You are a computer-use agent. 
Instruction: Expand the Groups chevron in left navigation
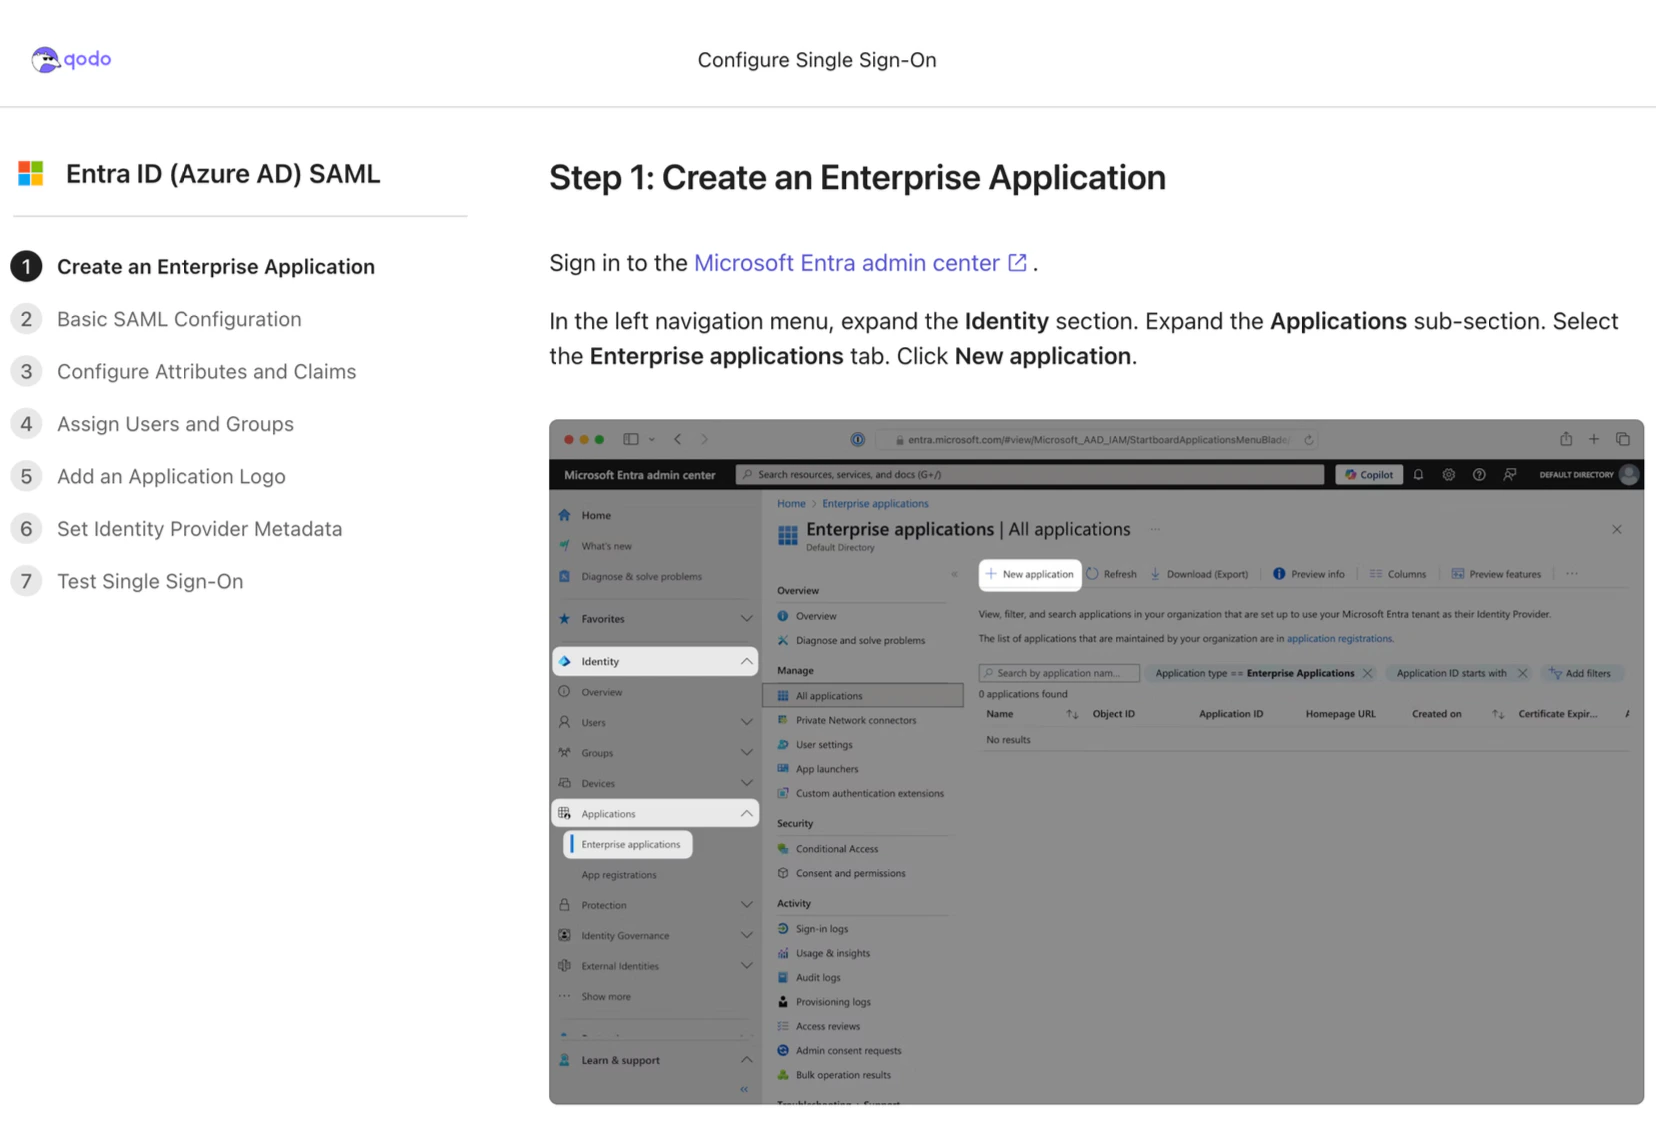[x=746, y=753]
